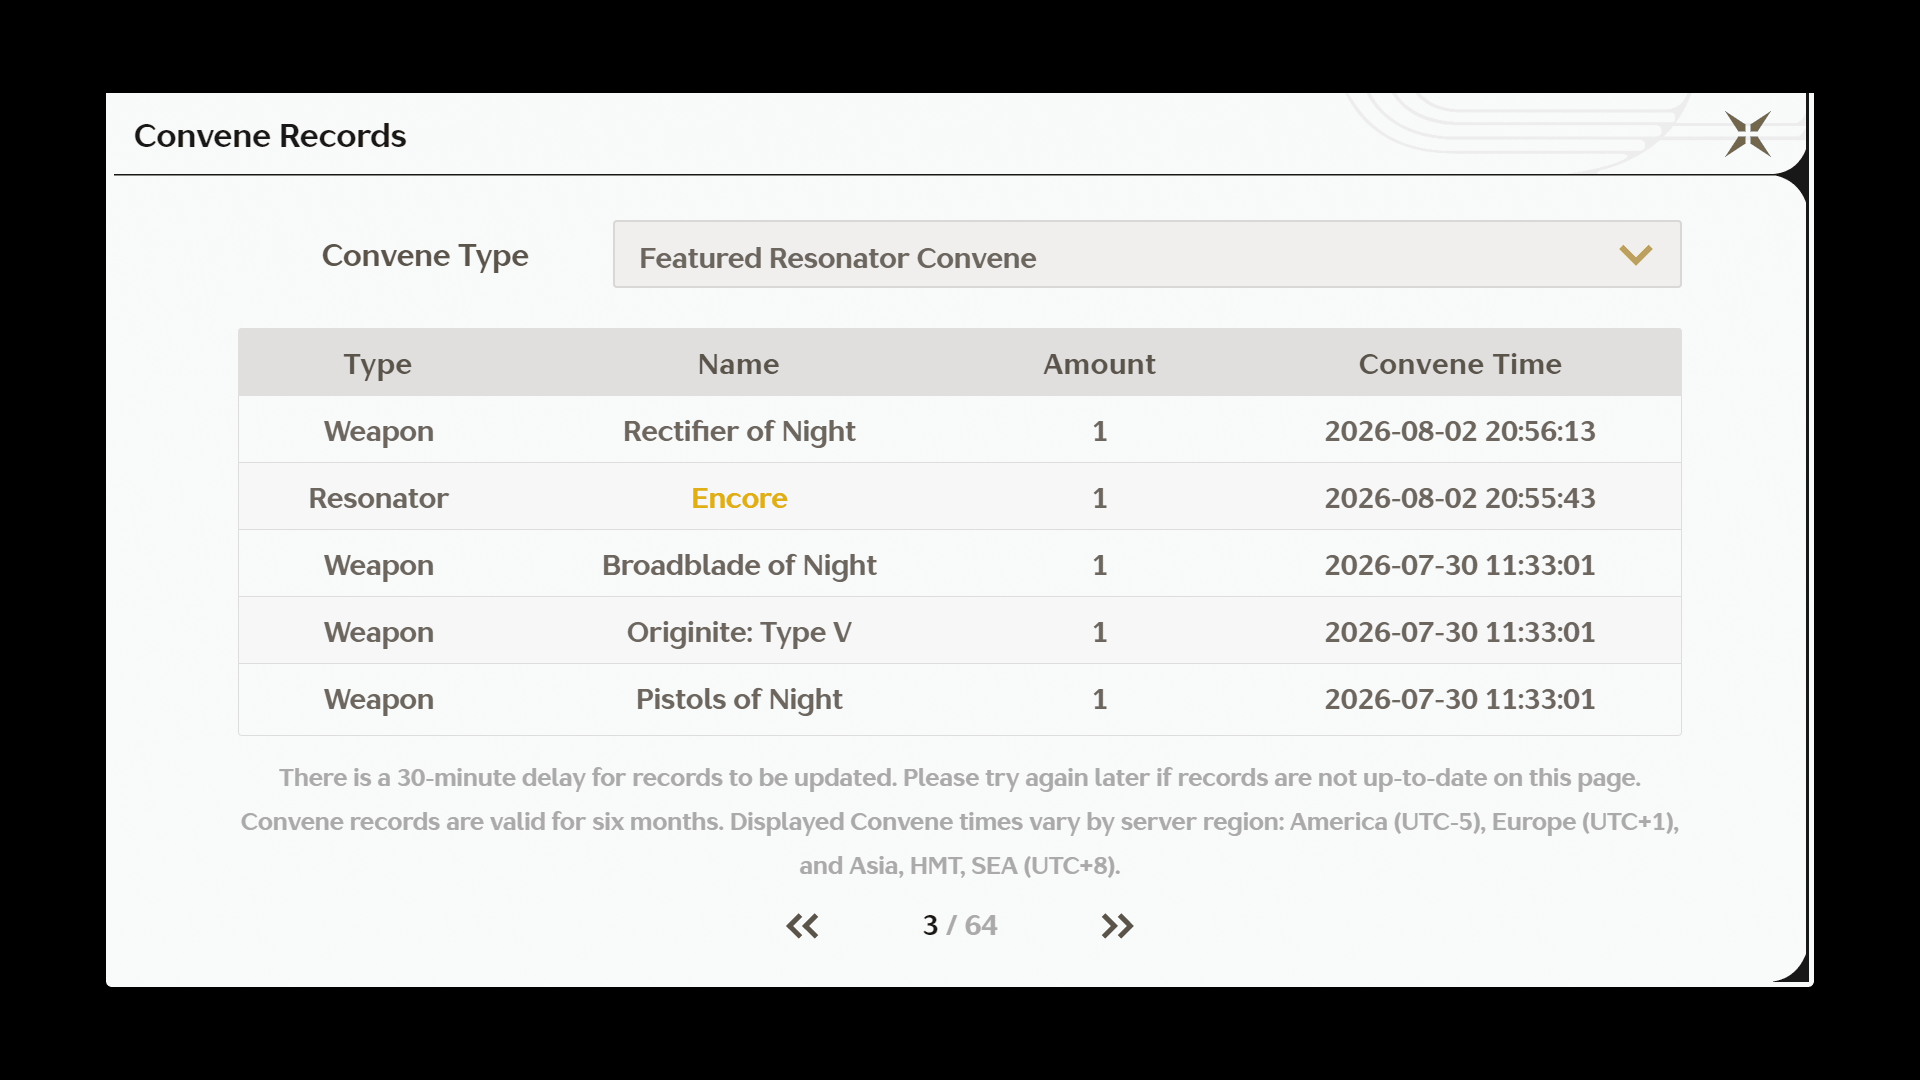Click the gold chevron arrow in Convene Type

(1636, 255)
